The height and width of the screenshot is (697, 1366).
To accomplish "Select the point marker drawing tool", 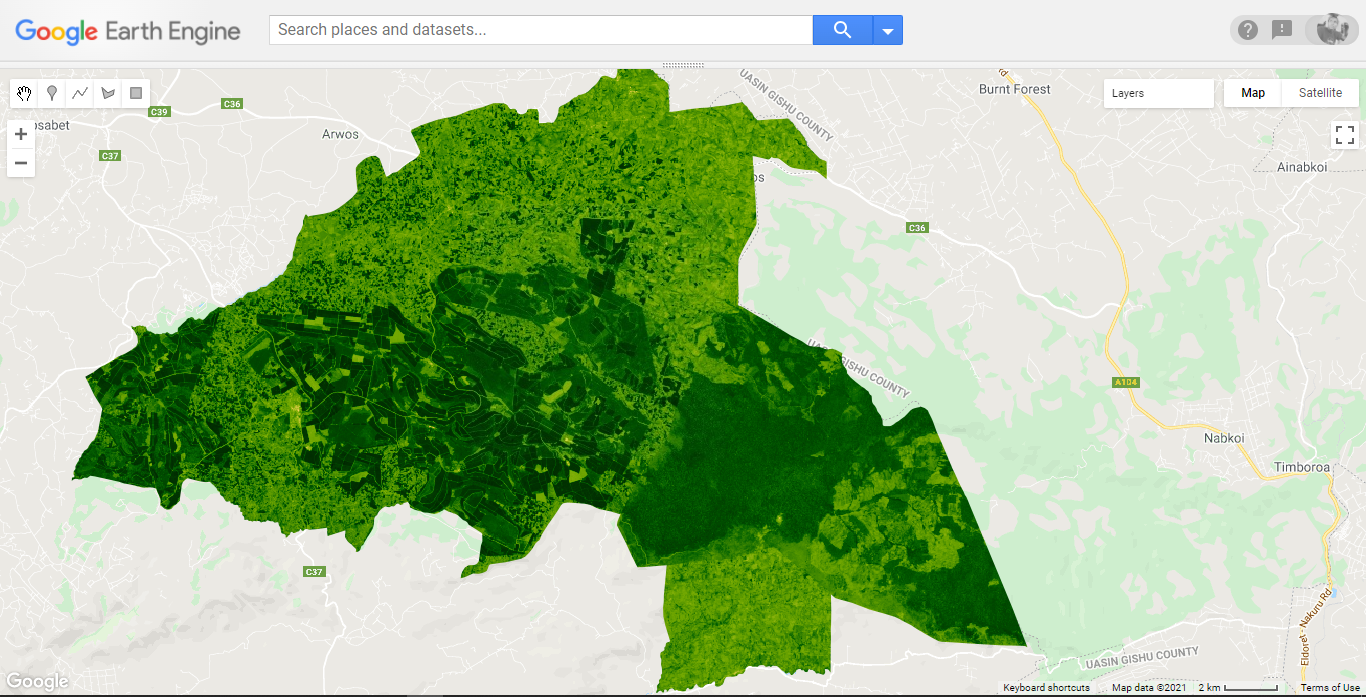I will 51,93.
